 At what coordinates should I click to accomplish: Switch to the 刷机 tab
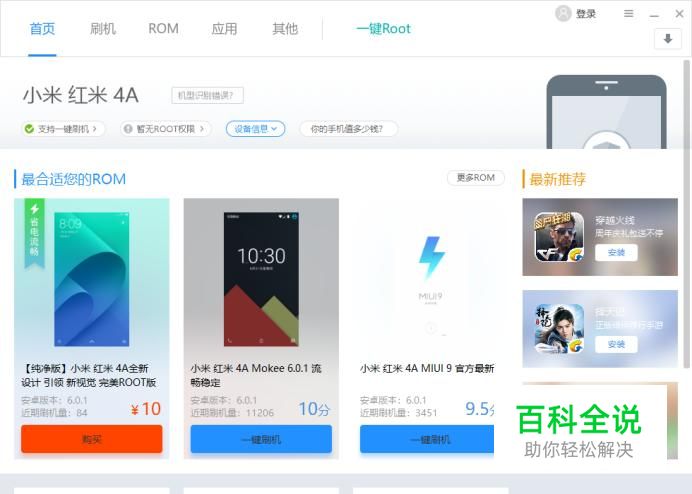[x=103, y=29]
